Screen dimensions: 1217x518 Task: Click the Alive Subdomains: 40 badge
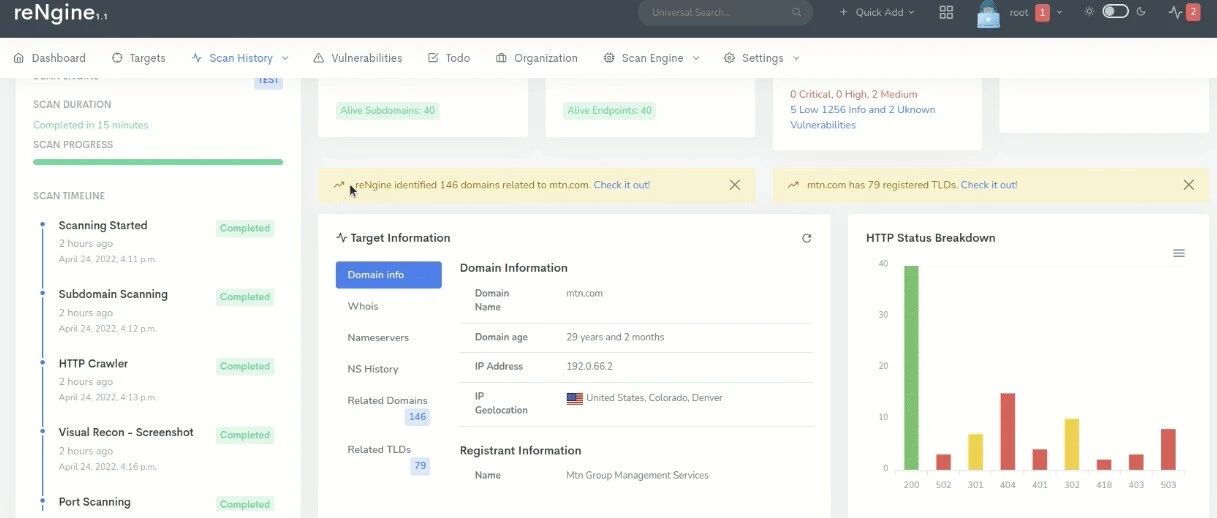pyautogui.click(x=388, y=111)
